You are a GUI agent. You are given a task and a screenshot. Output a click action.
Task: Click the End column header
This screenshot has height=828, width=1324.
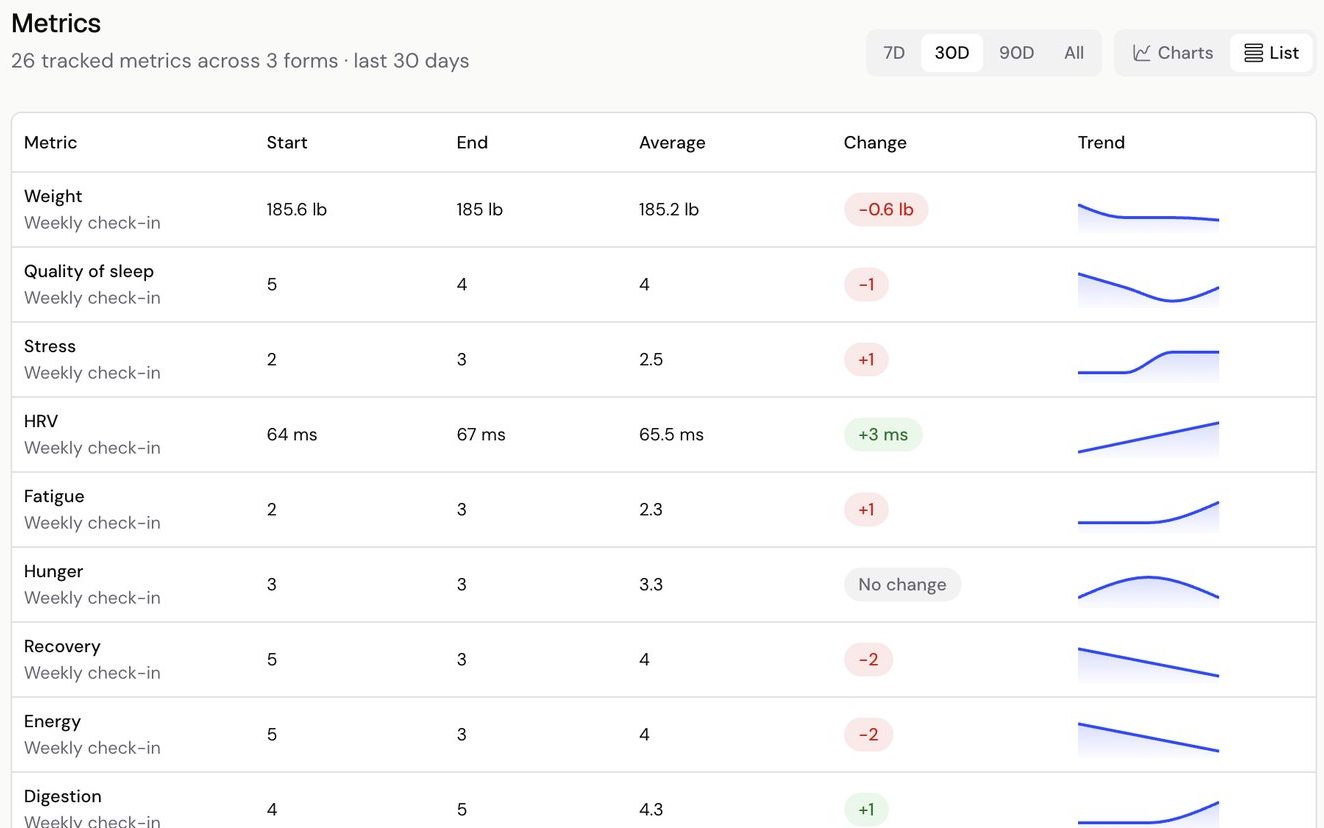click(x=472, y=142)
